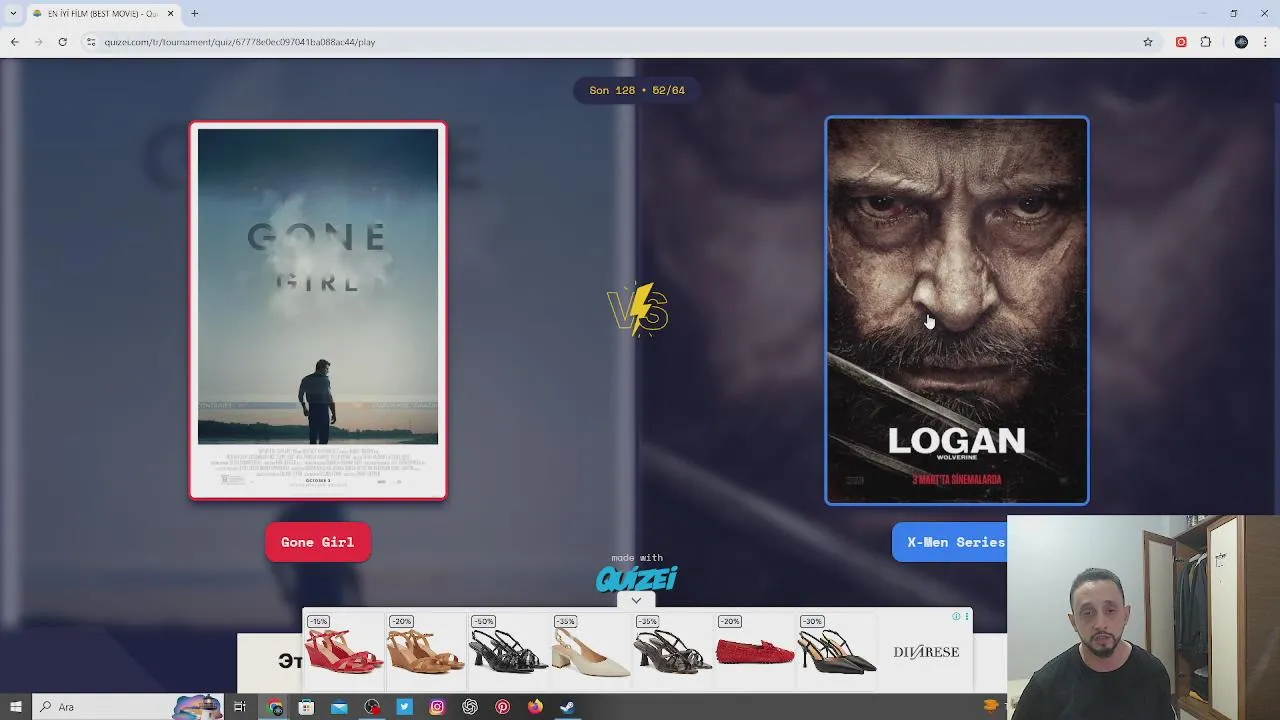Click the browser forward arrow

38,42
